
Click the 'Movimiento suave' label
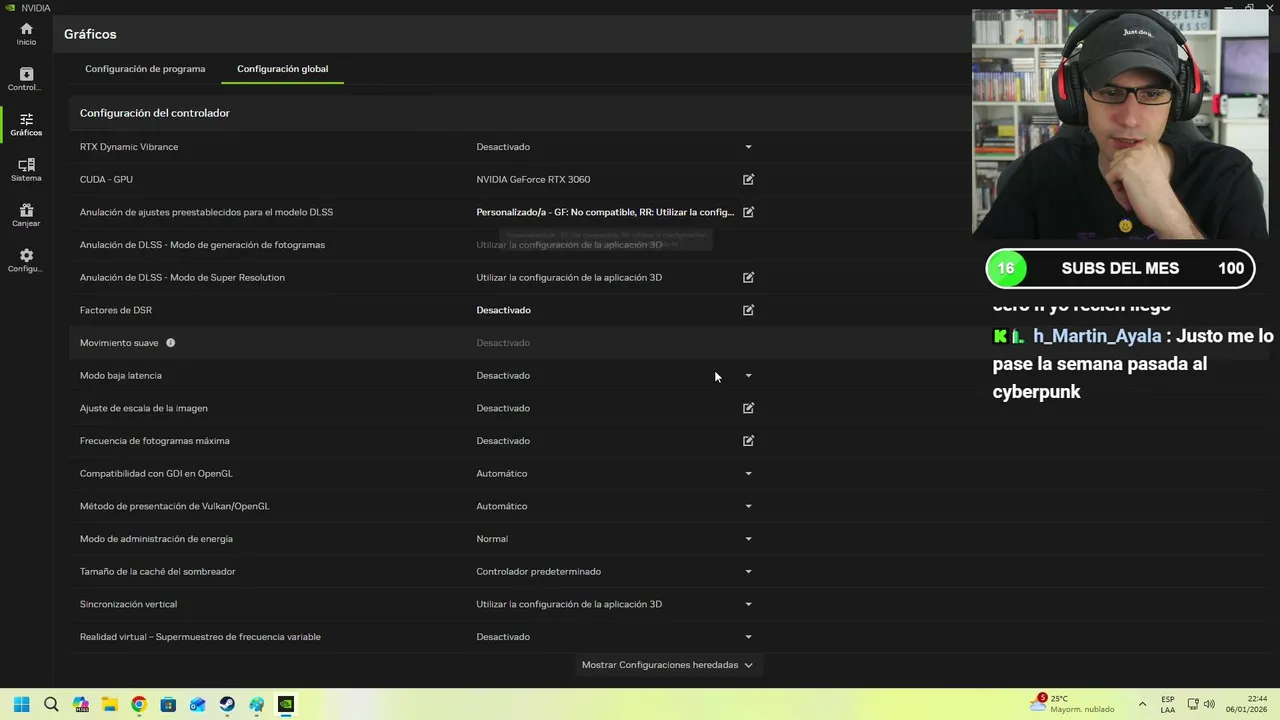(119, 343)
